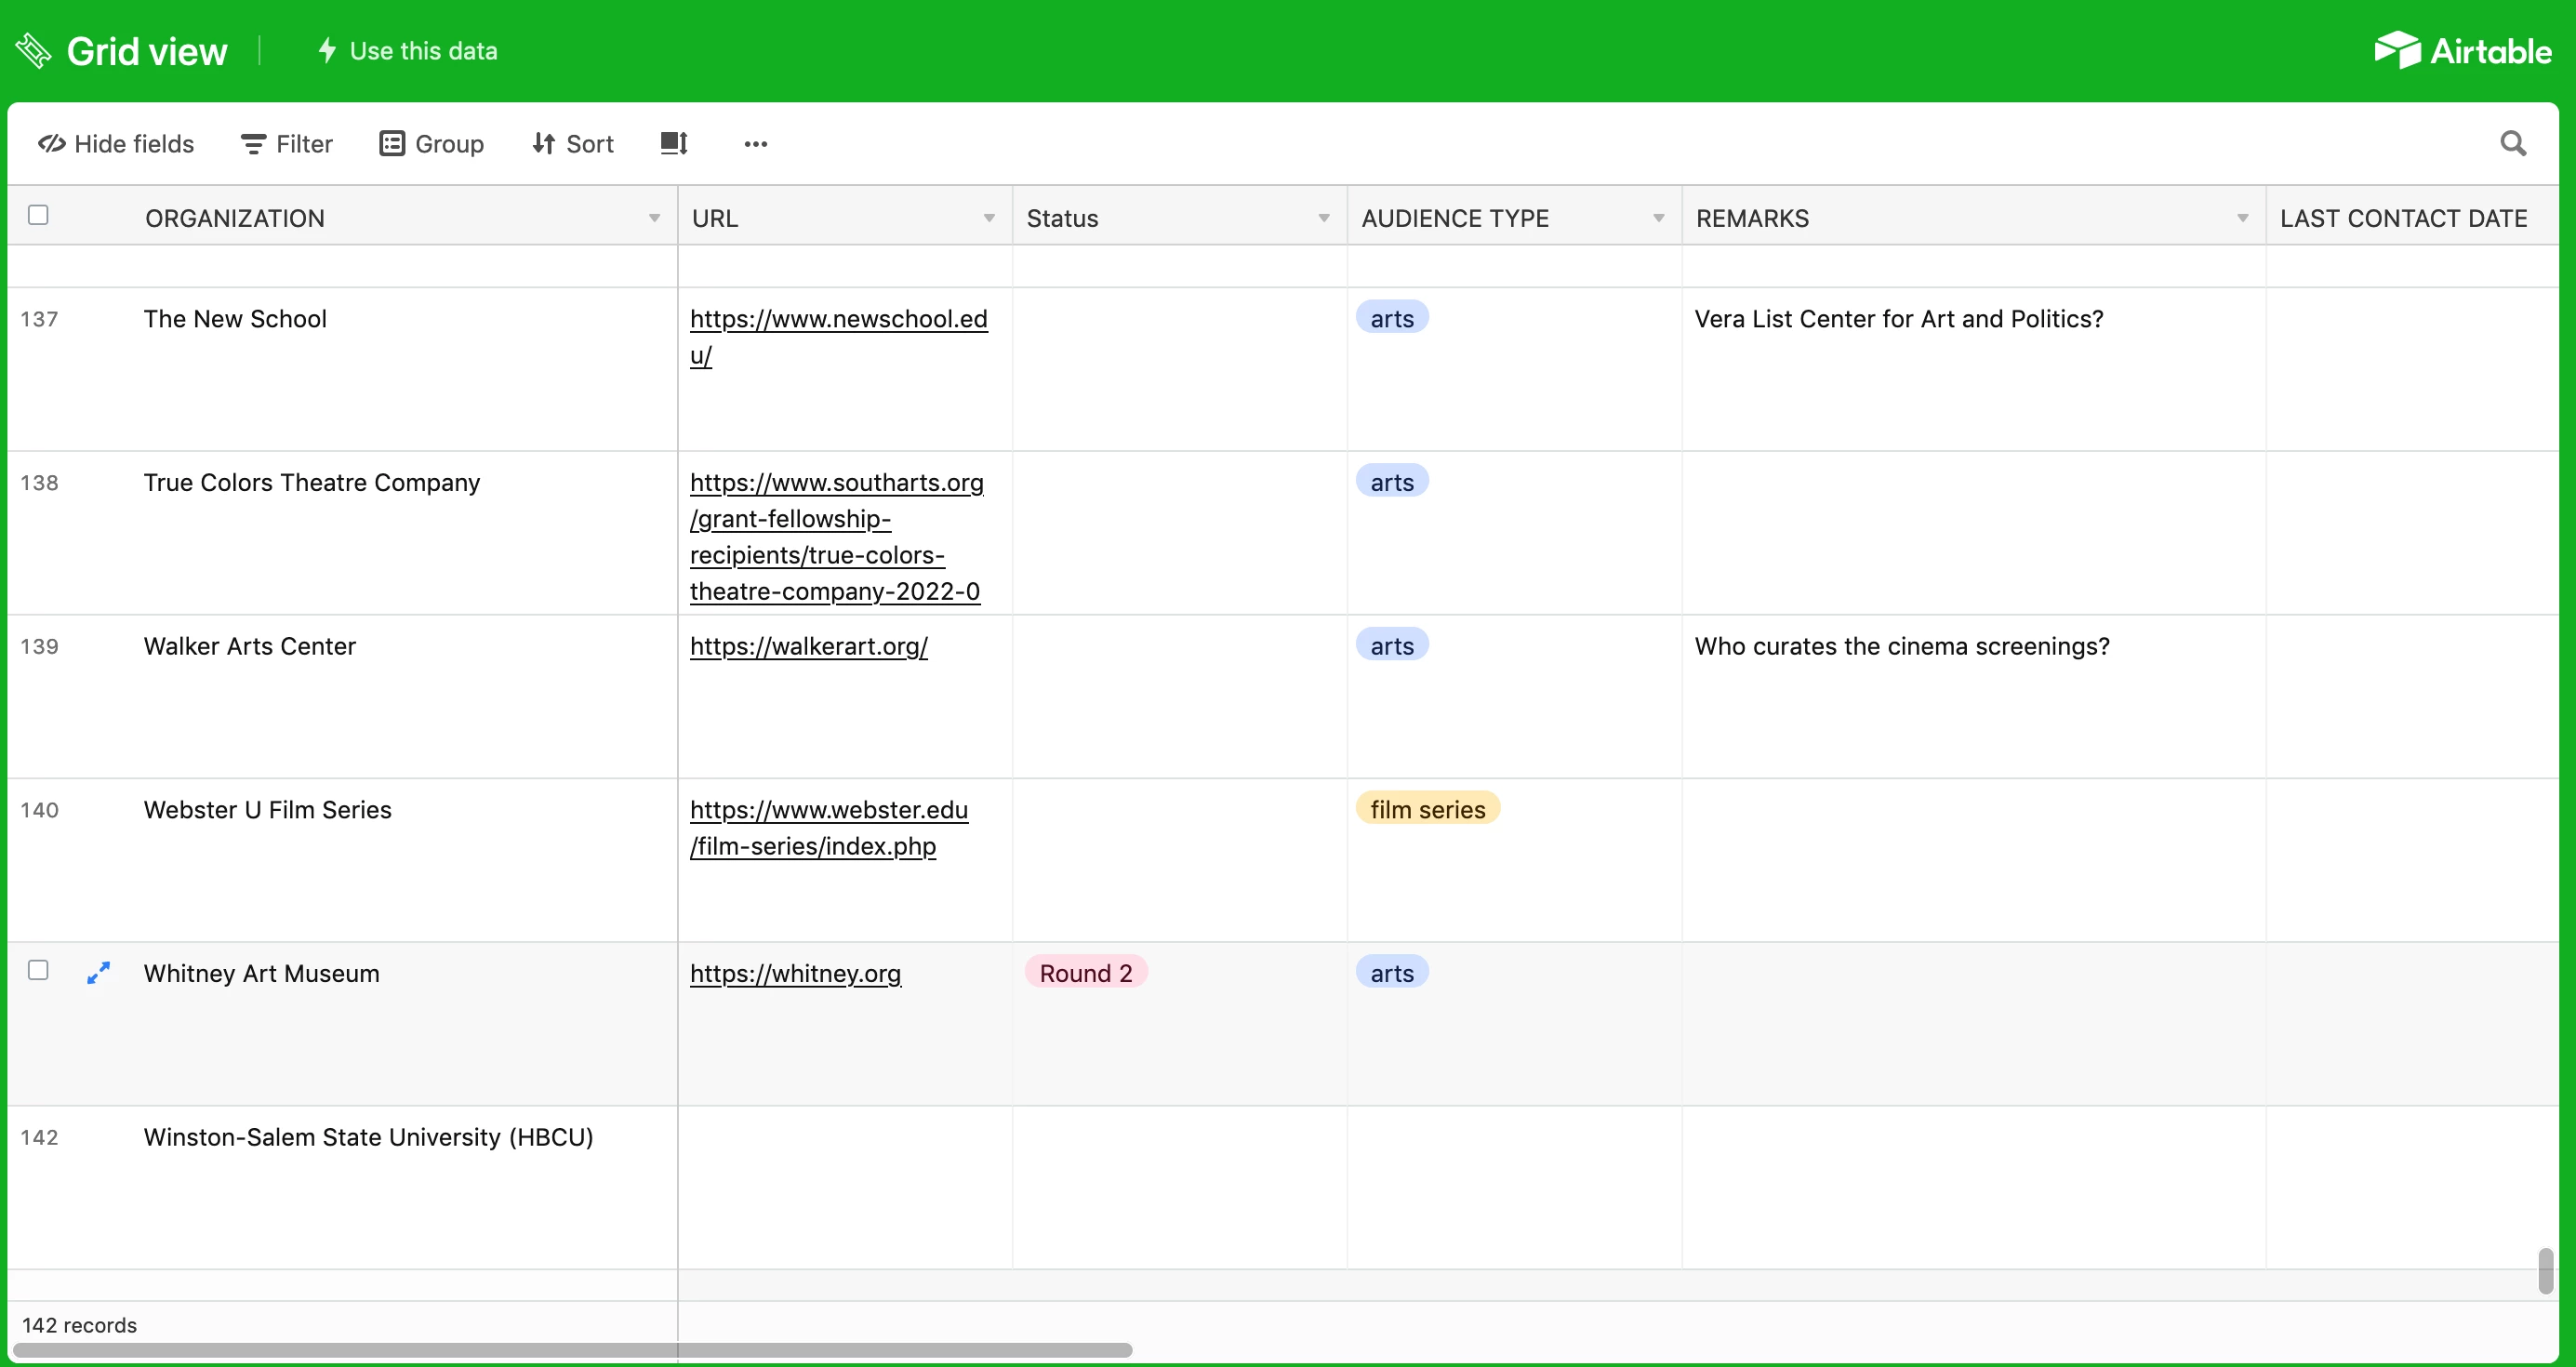Click the 142 records count

pyautogui.click(x=79, y=1325)
